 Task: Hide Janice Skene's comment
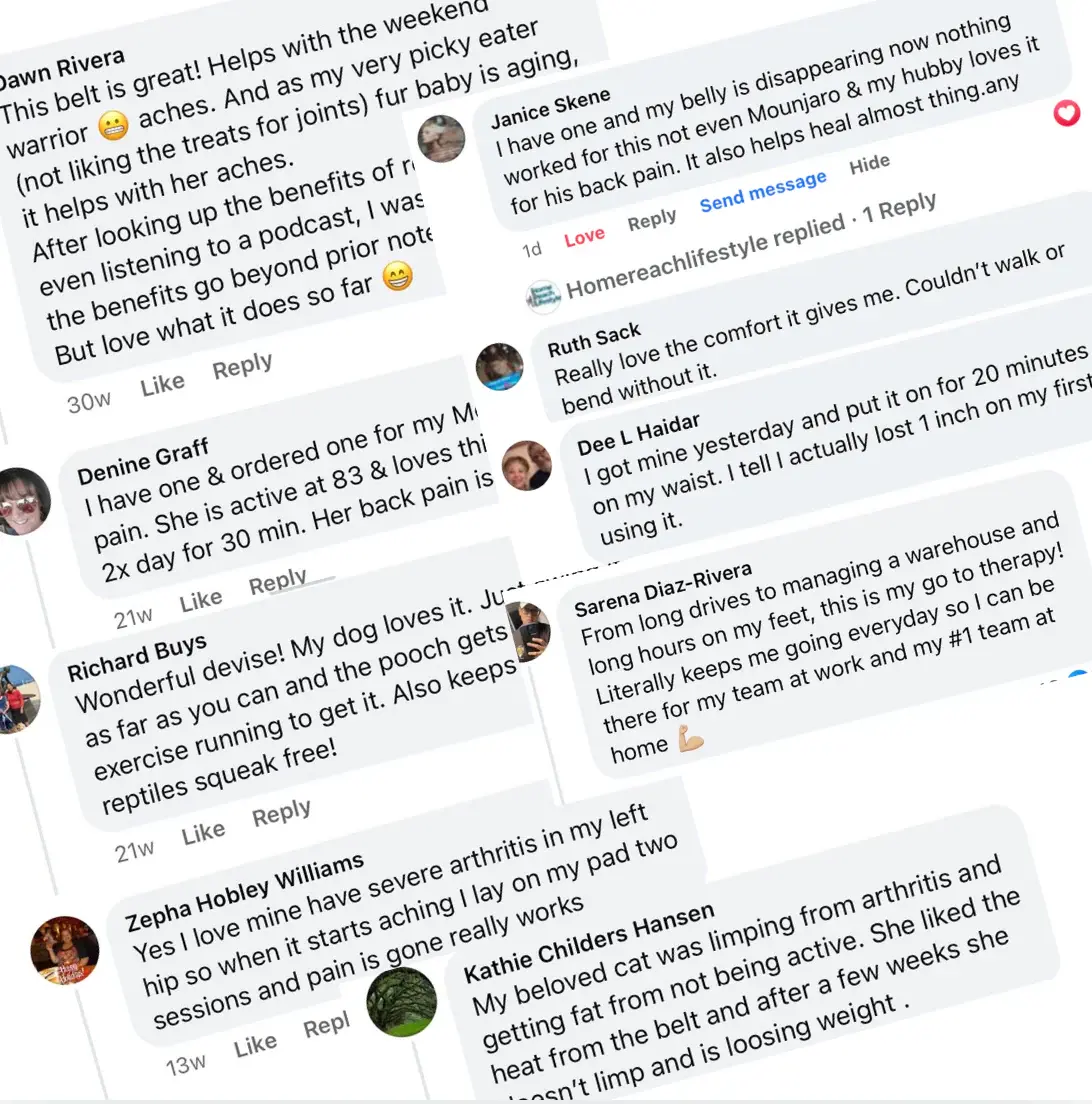pos(869,166)
